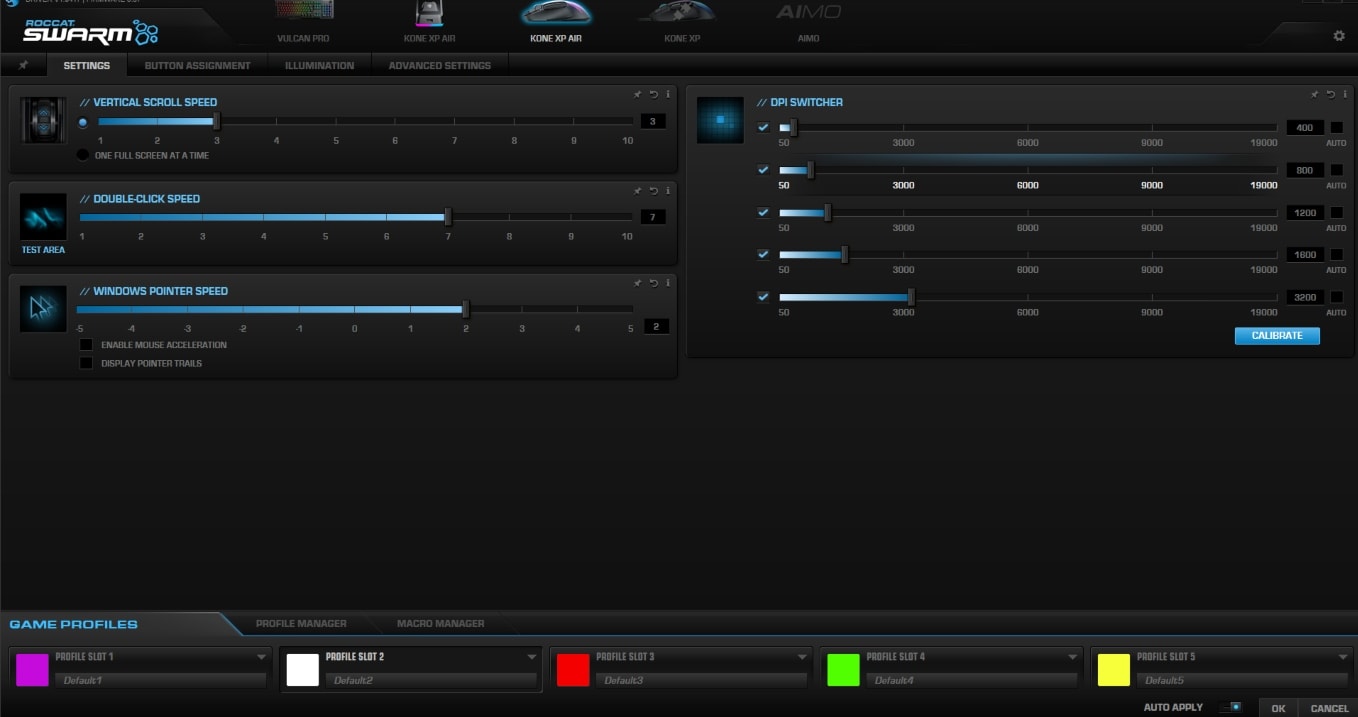This screenshot has height=717, width=1358.
Task: Click the Double-Click Speed value box
Action: pyautogui.click(x=652, y=217)
